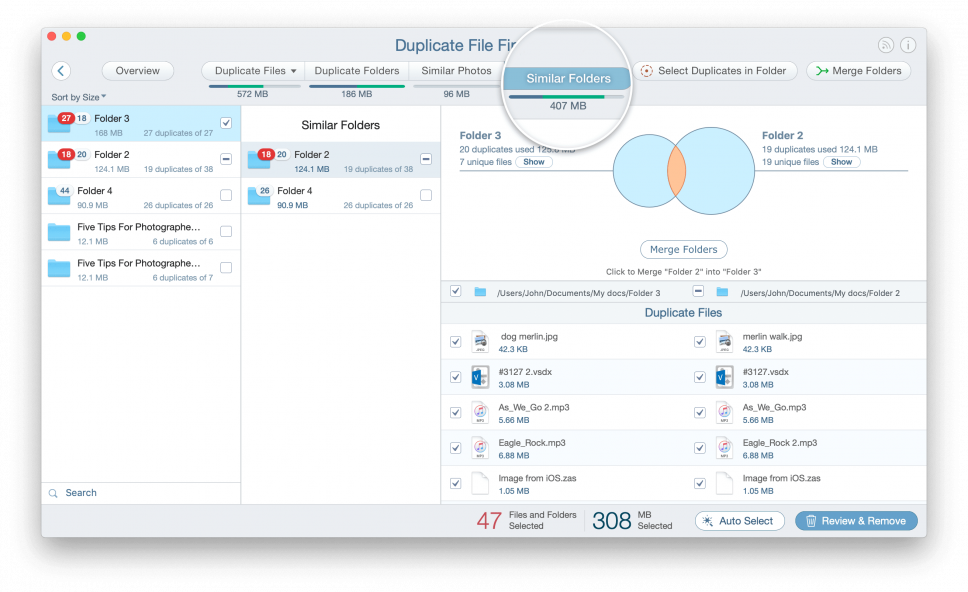Click Merge Folders toolbar button
Viewport: 968px width, 592px height.
coord(859,71)
